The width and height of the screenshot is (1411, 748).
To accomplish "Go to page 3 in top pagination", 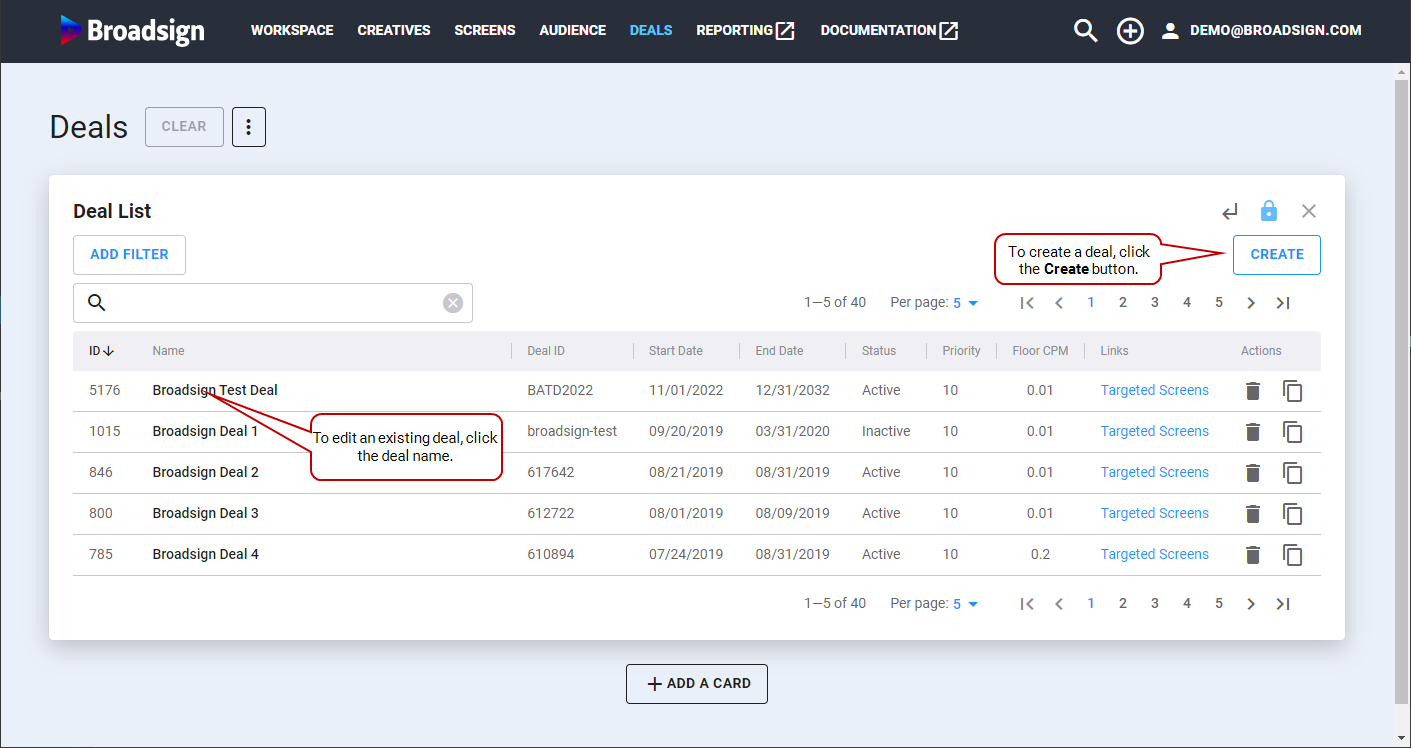I will (1155, 303).
